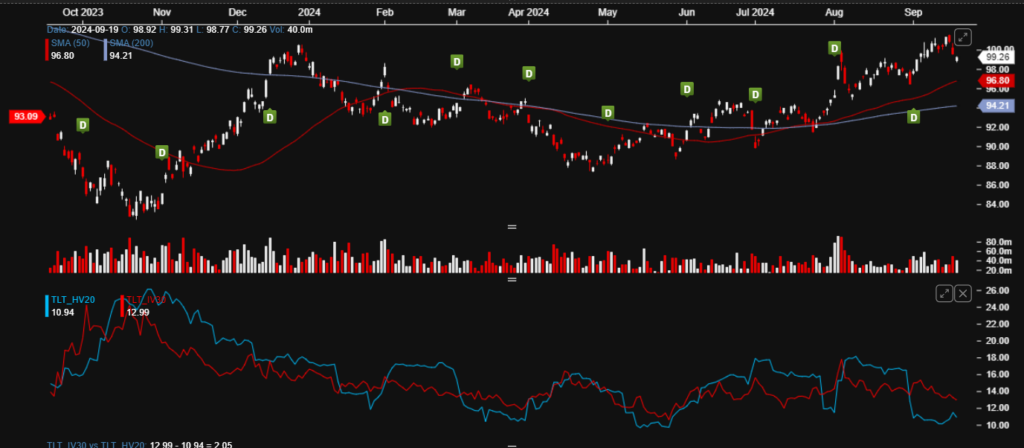Viewport: 1024px width, 448px height.
Task: Click the blue-gray SMA (200) color bar
Action: tap(106, 50)
